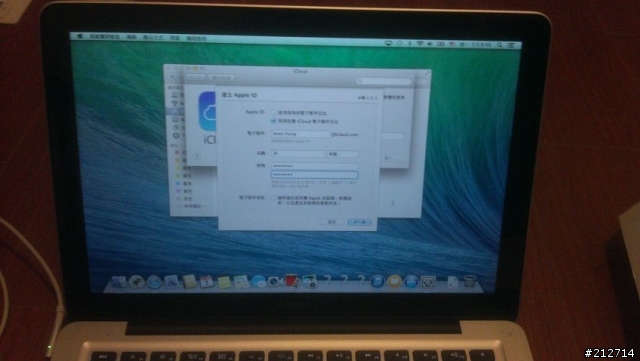The width and height of the screenshot is (640, 361).
Task: Open iTunes music note icon
Action: [378, 281]
